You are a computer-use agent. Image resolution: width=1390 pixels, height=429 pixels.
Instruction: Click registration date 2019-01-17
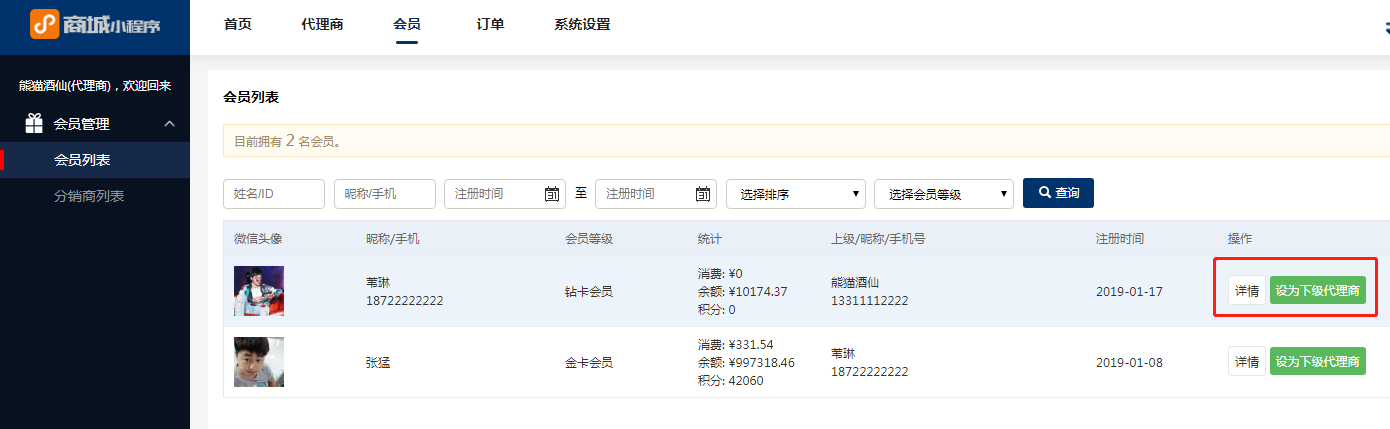[x=1129, y=292]
